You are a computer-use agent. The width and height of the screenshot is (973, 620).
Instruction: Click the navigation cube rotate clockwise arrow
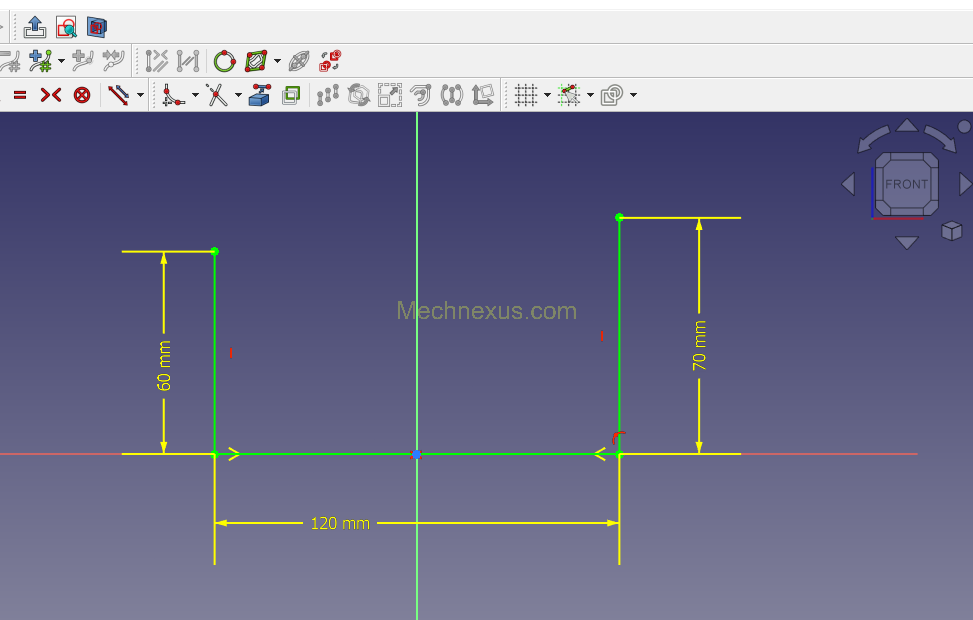tap(940, 138)
